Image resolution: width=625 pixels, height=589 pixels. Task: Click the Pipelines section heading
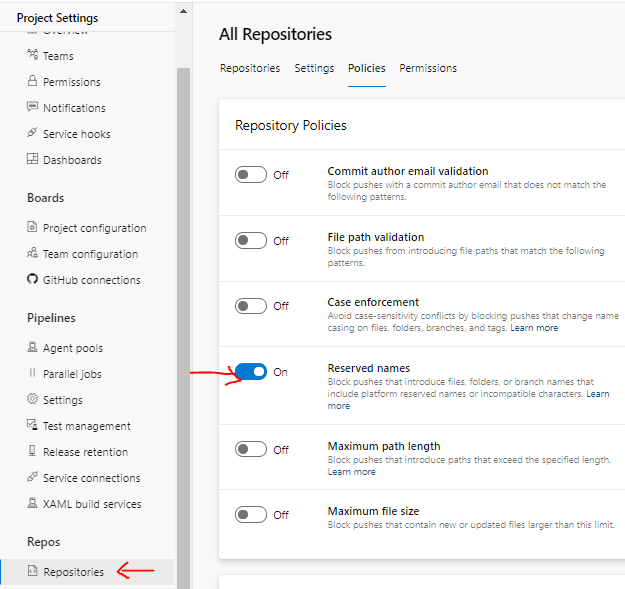tap(51, 318)
